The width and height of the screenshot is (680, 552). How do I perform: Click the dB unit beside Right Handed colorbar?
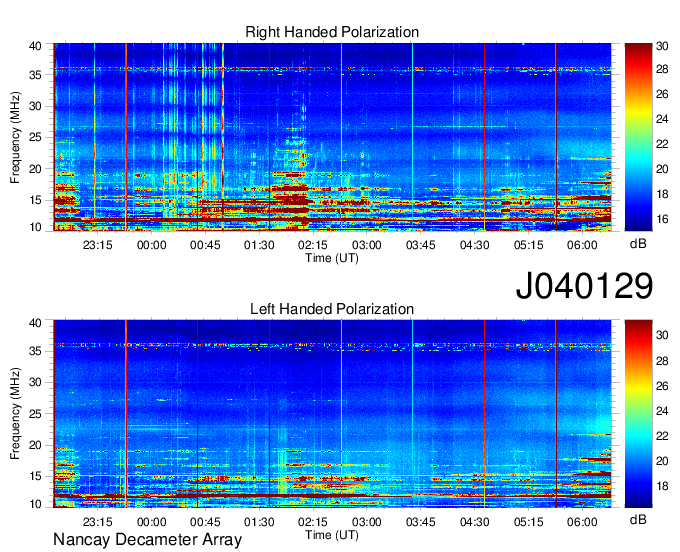638,244
